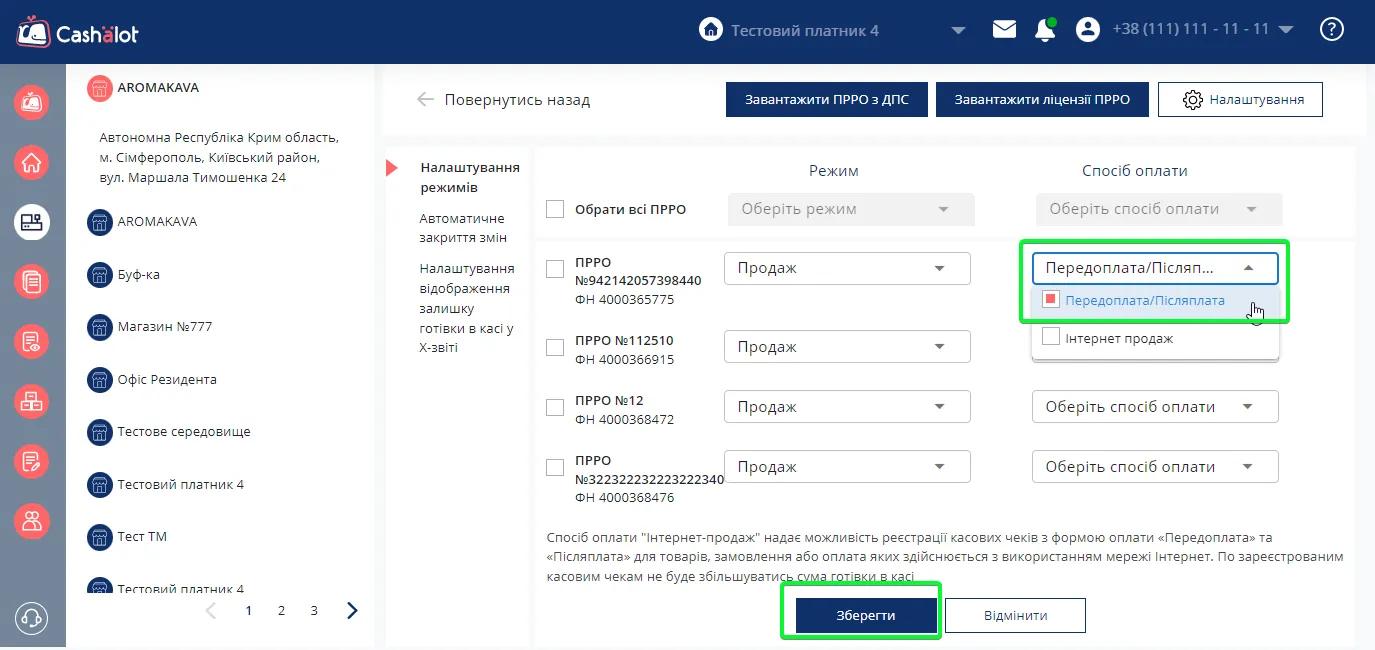
Task: Click the store icon for Тест ТМ
Action: pyautogui.click(x=99, y=537)
